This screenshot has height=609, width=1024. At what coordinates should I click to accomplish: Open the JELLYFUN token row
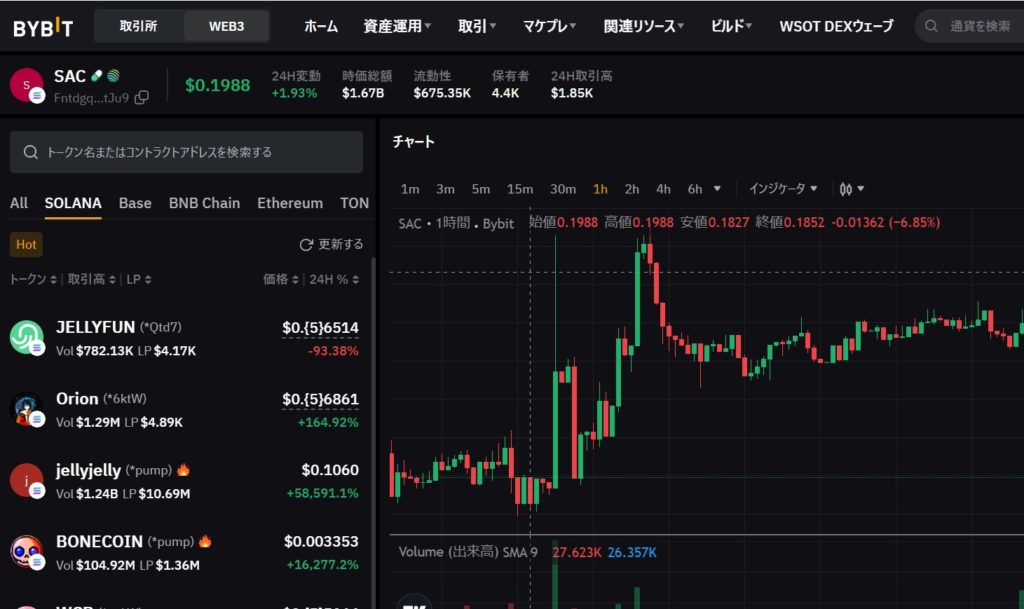point(184,338)
